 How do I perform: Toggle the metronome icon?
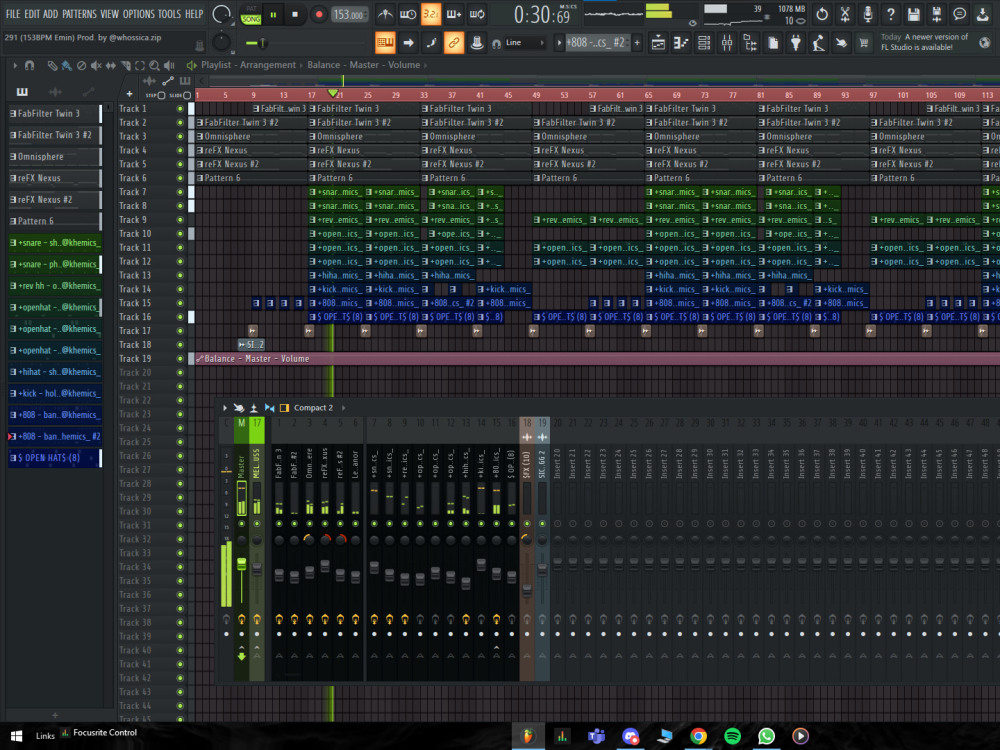click(x=385, y=13)
